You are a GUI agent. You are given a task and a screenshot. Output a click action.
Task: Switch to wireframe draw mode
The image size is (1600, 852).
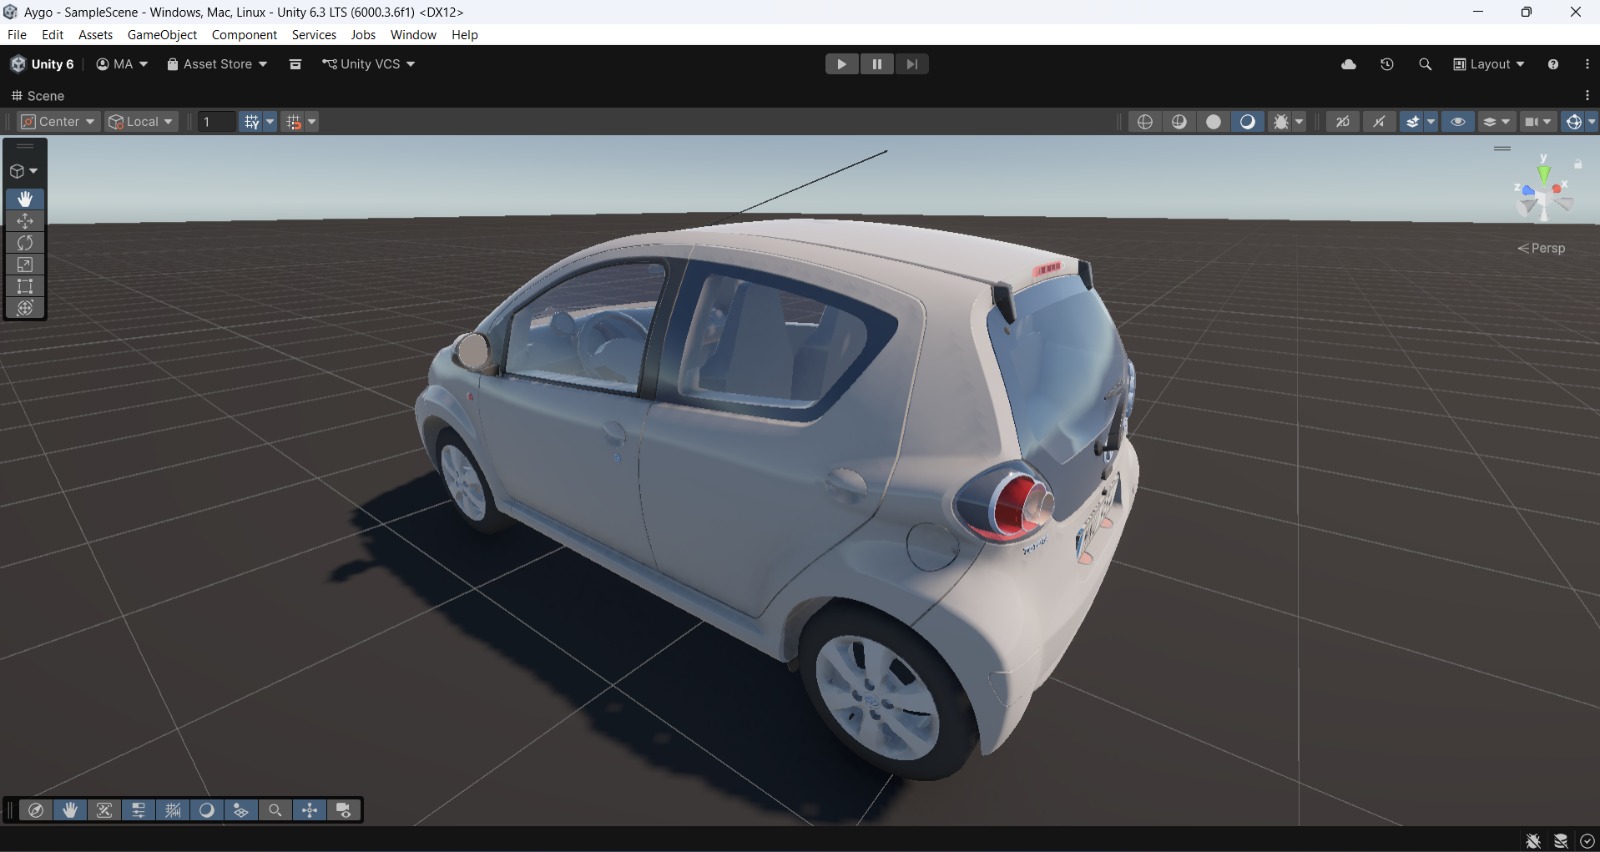point(1145,122)
